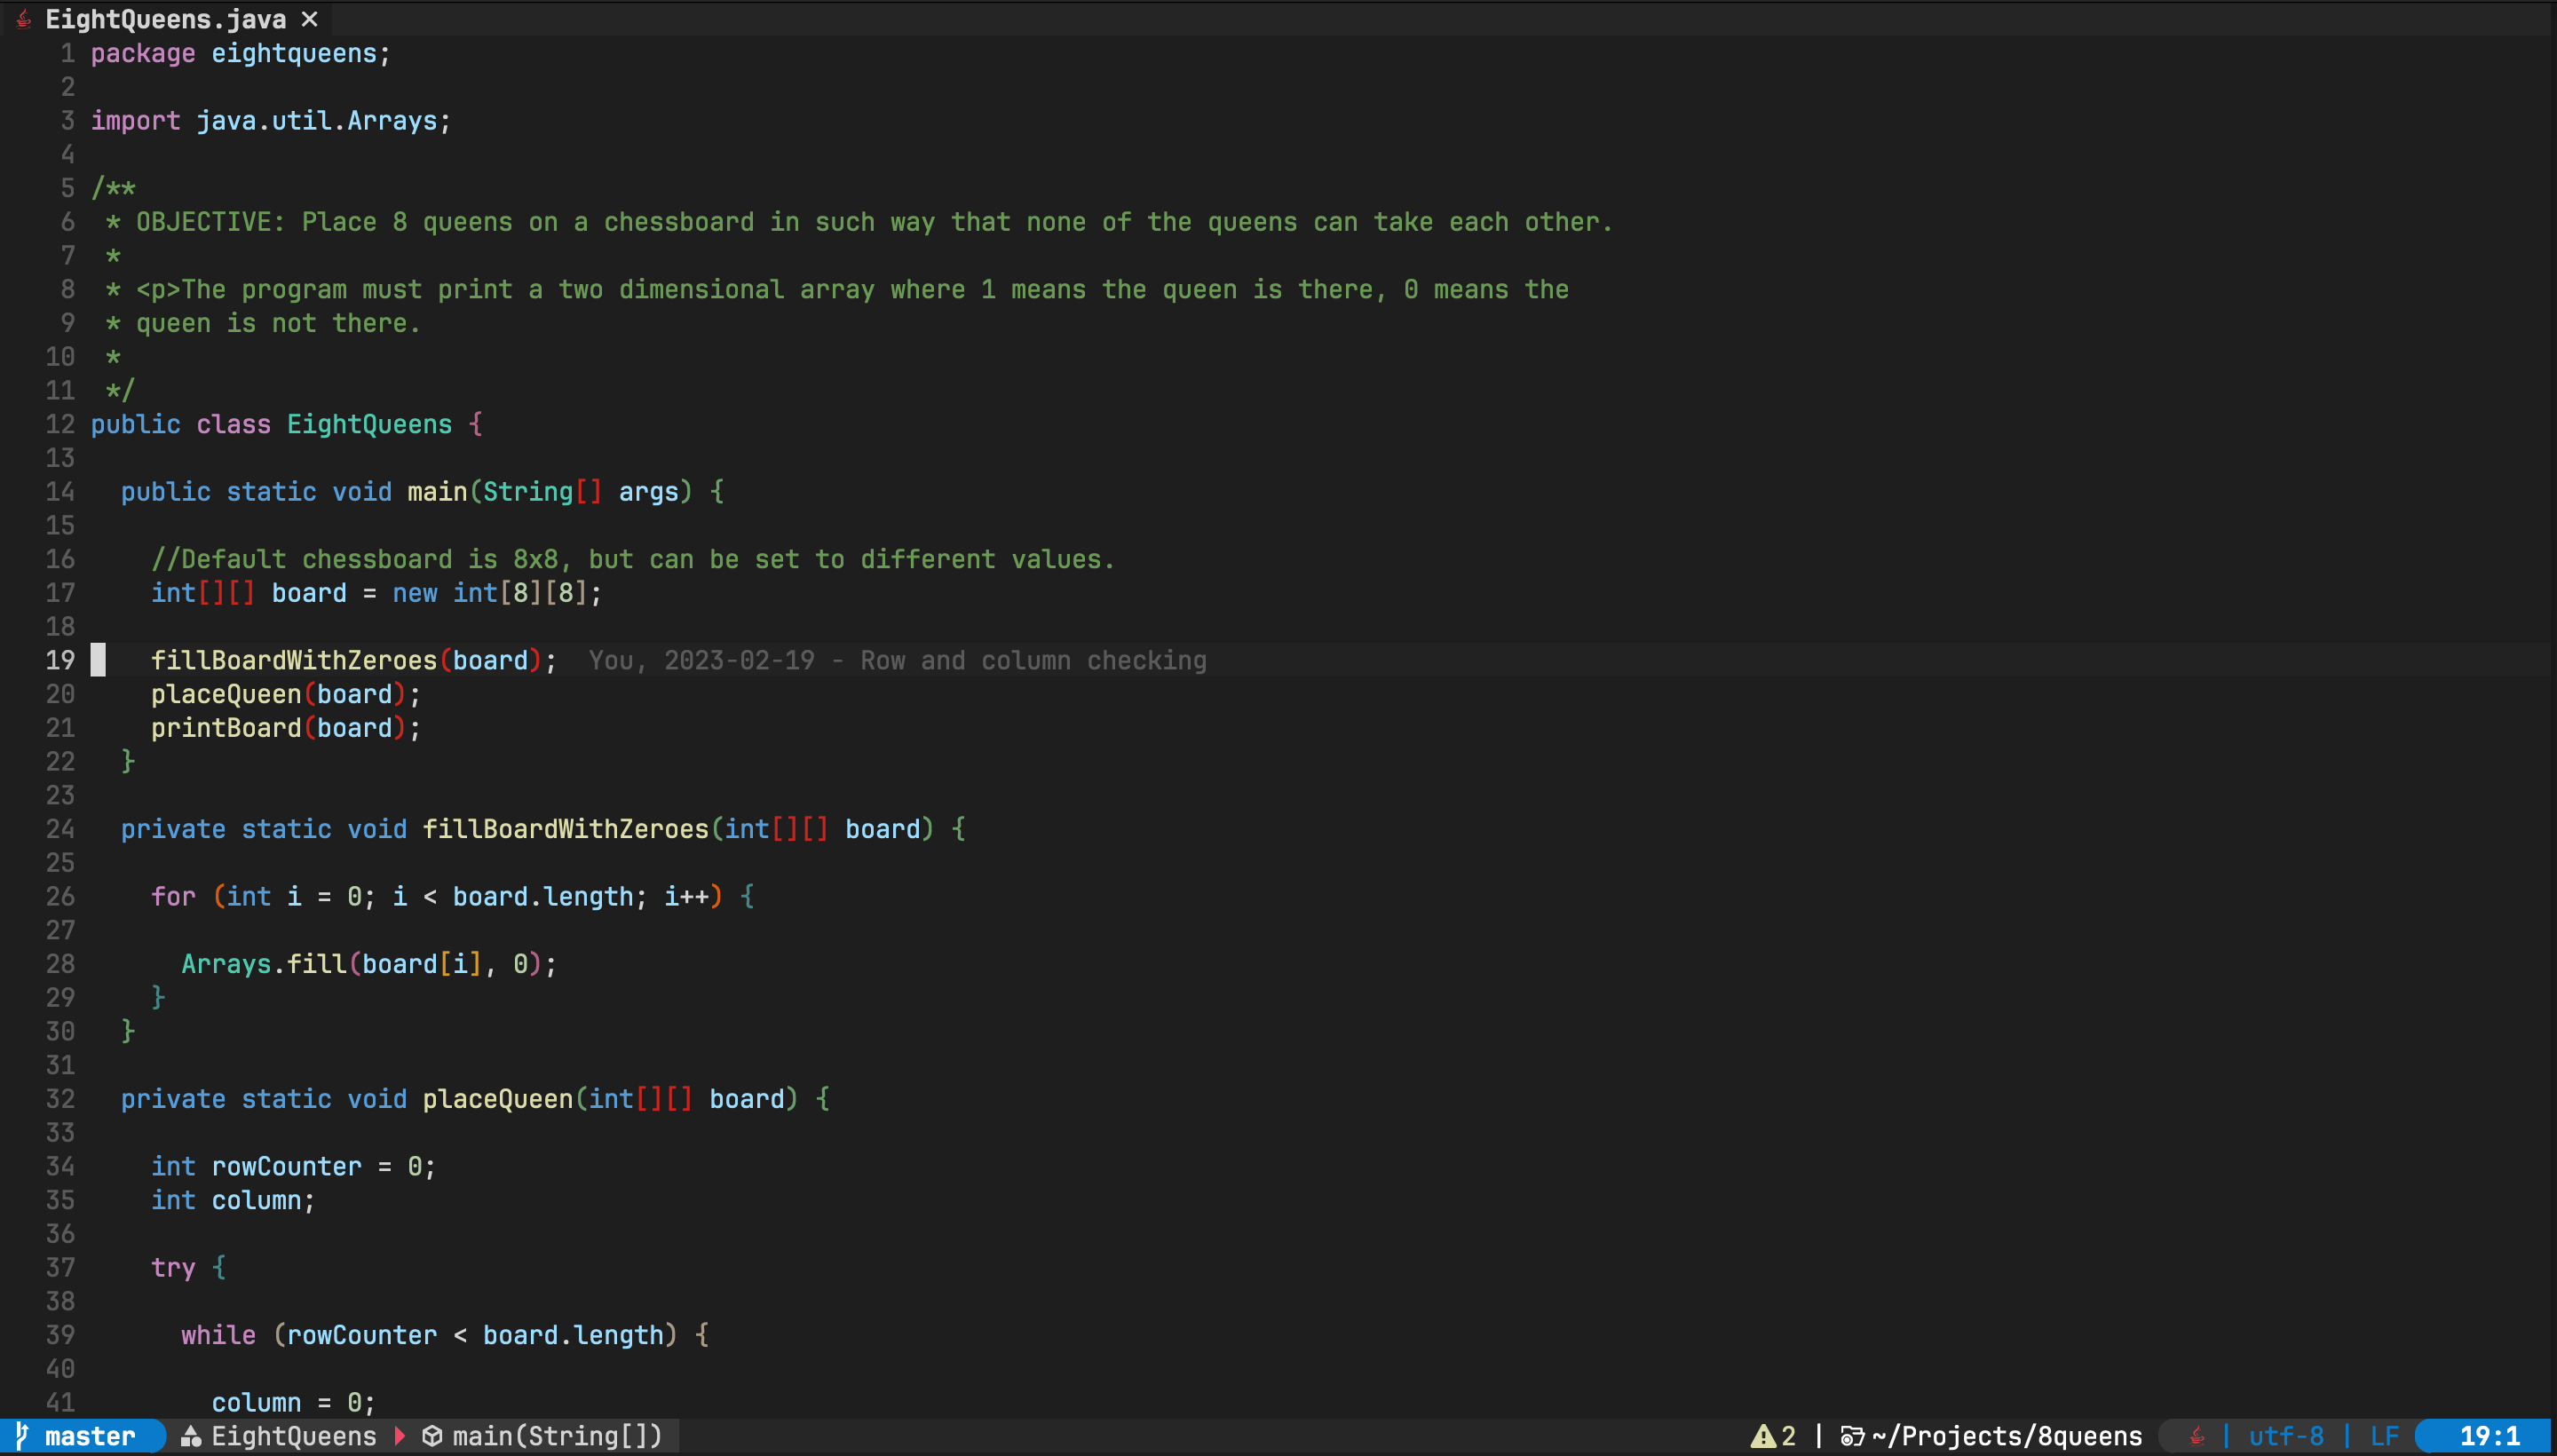2557x1456 pixels.
Task: Click line number 32 in the gutter
Action: pos(60,1098)
